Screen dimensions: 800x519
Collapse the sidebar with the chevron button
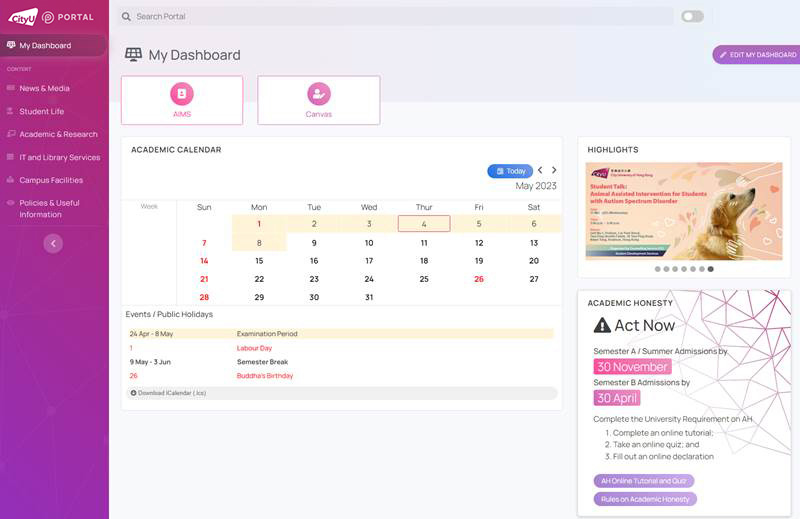coord(54,243)
